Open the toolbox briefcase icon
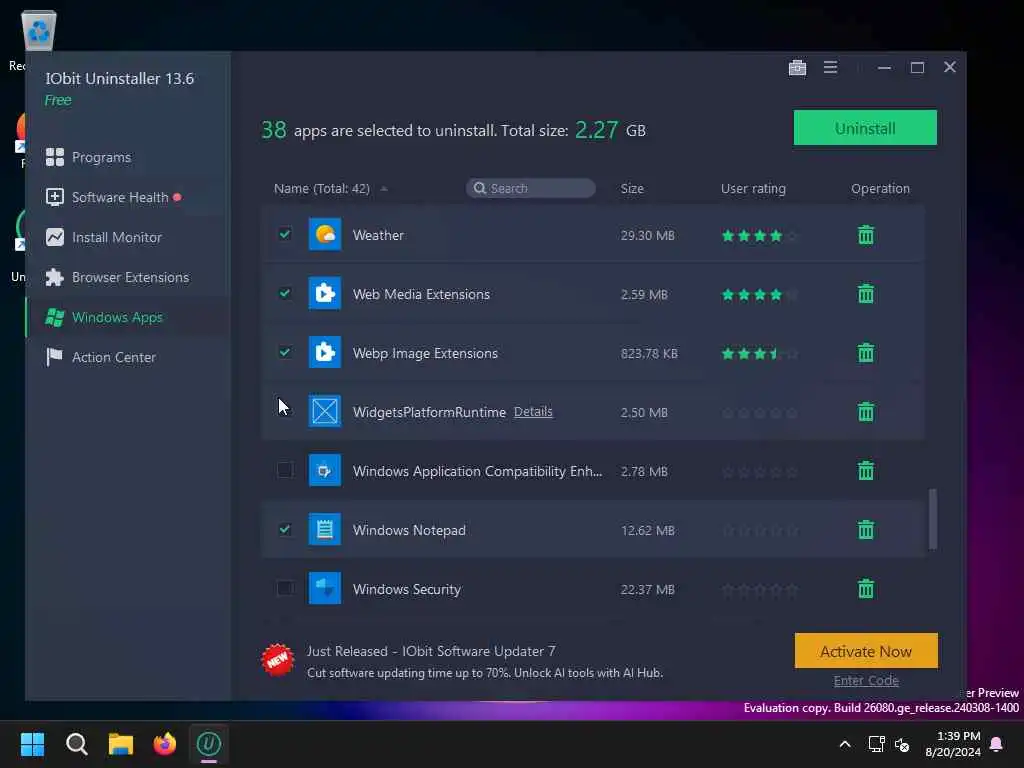 click(x=797, y=67)
